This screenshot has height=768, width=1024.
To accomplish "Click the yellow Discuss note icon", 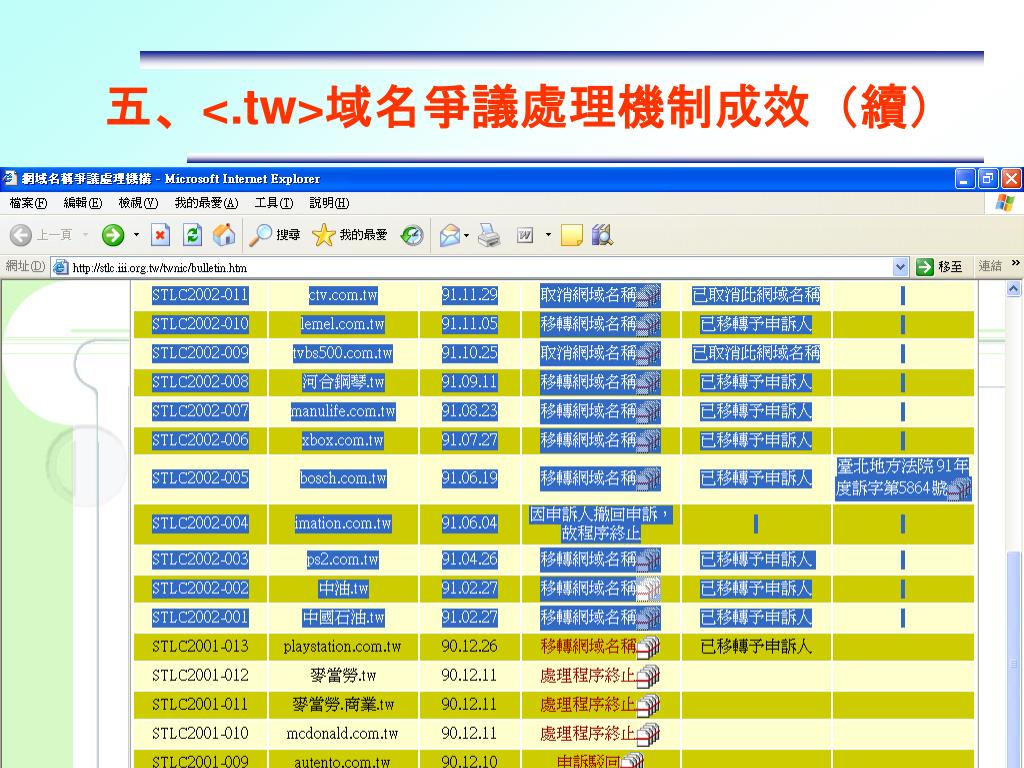I will coord(571,234).
